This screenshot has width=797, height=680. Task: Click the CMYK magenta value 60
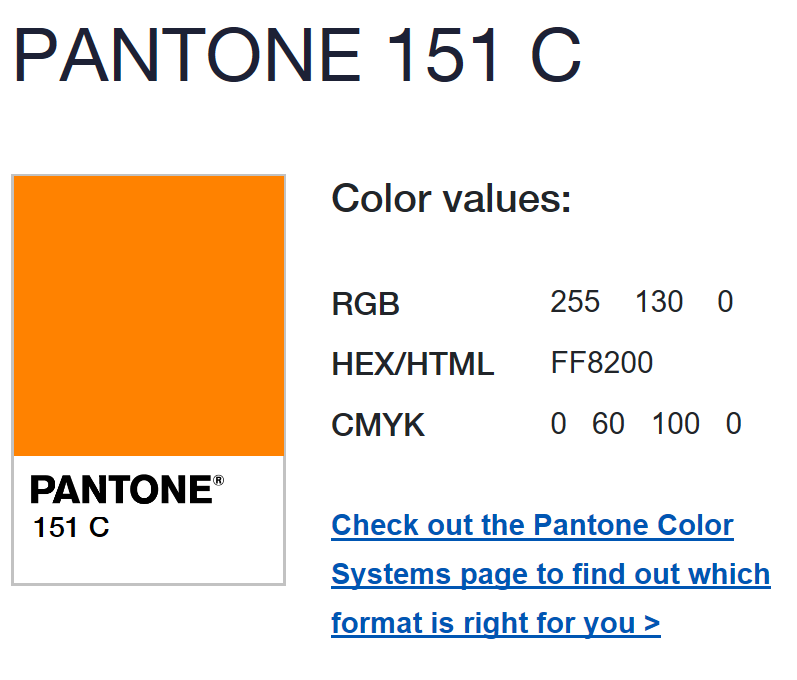point(608,424)
